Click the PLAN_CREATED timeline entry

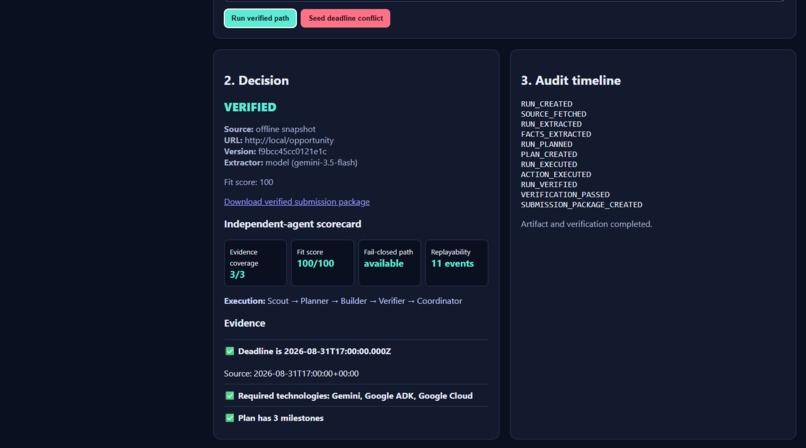point(549,154)
